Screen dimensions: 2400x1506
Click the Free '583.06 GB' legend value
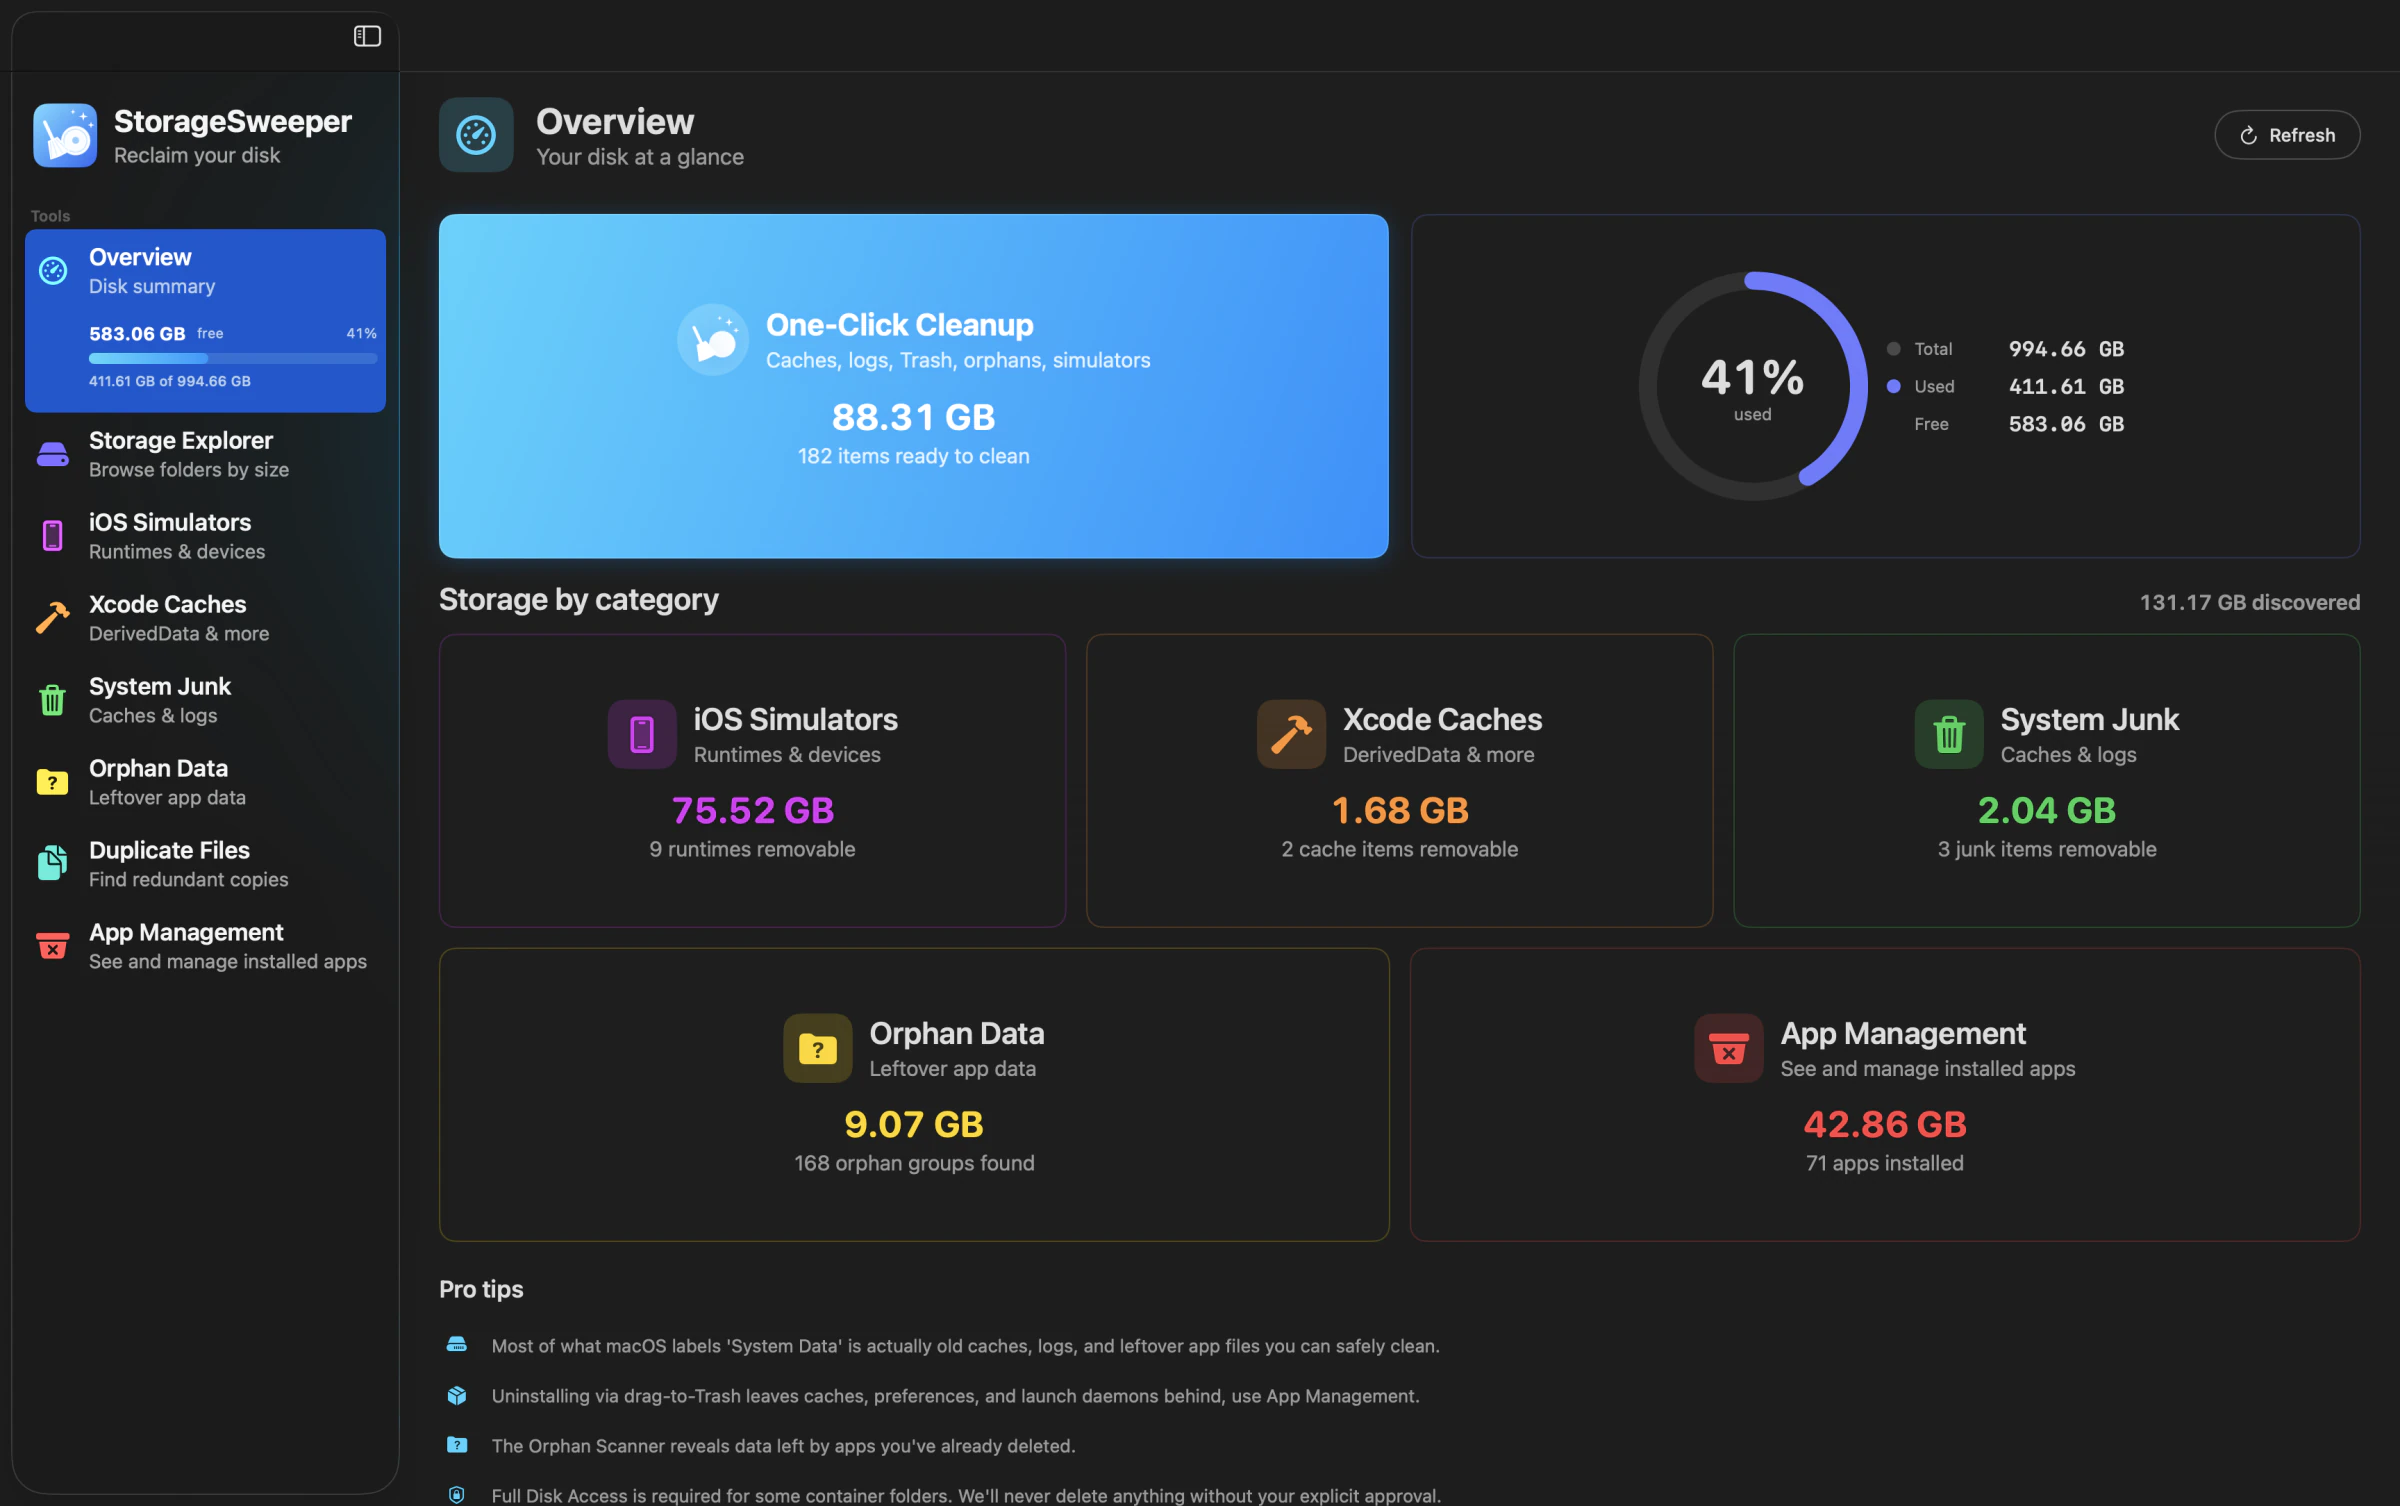[2066, 424]
